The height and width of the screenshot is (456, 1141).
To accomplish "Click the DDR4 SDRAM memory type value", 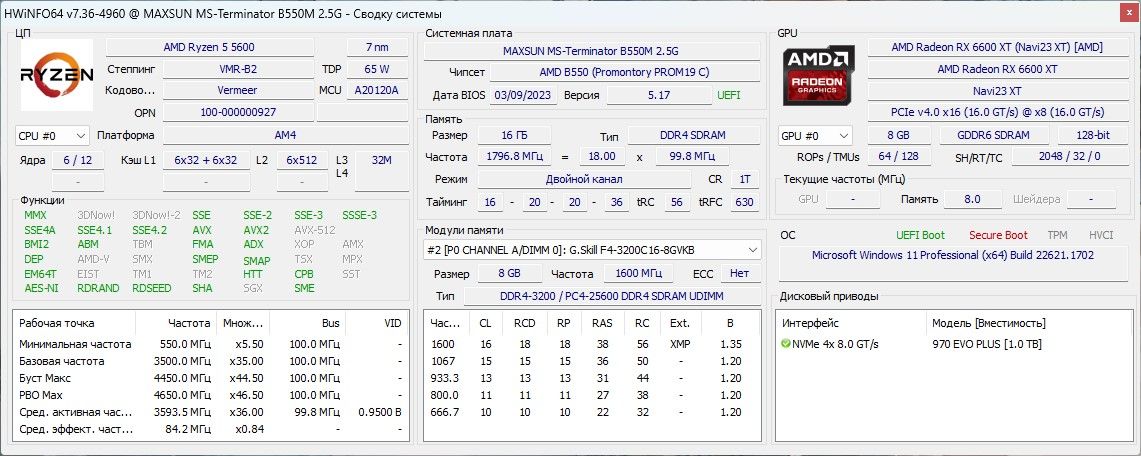I will point(693,135).
